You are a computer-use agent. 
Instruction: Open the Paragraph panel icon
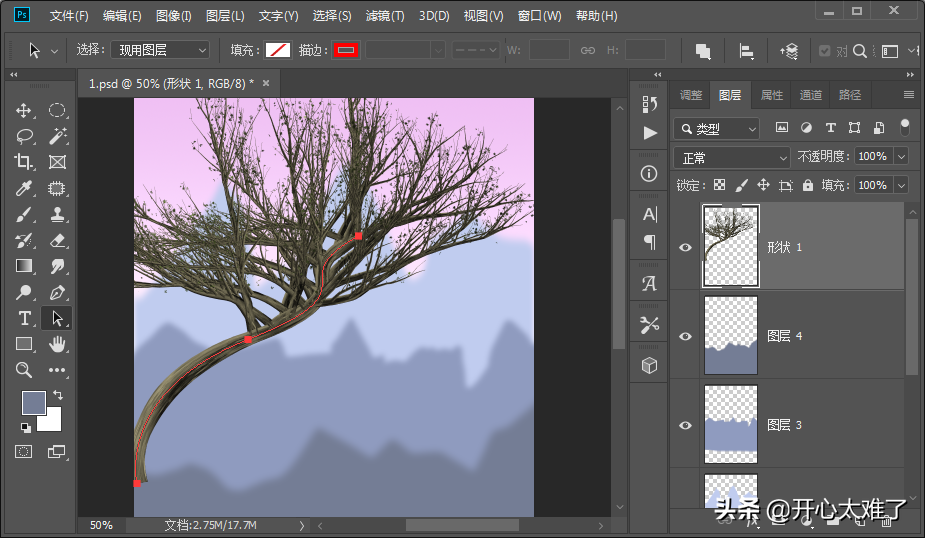650,242
